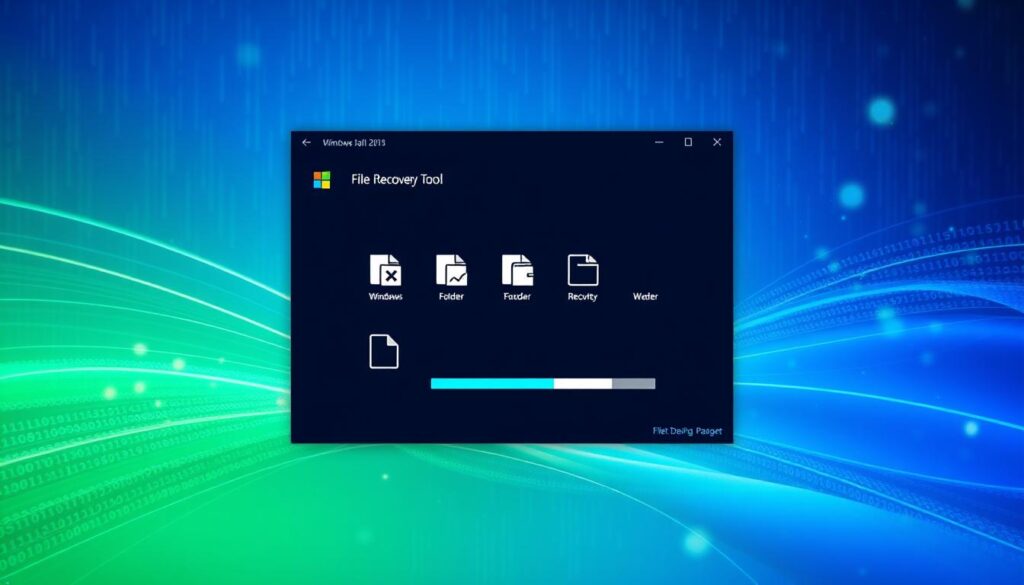Open the Folder option label
Viewport: 1024px width, 585px height.
452,296
